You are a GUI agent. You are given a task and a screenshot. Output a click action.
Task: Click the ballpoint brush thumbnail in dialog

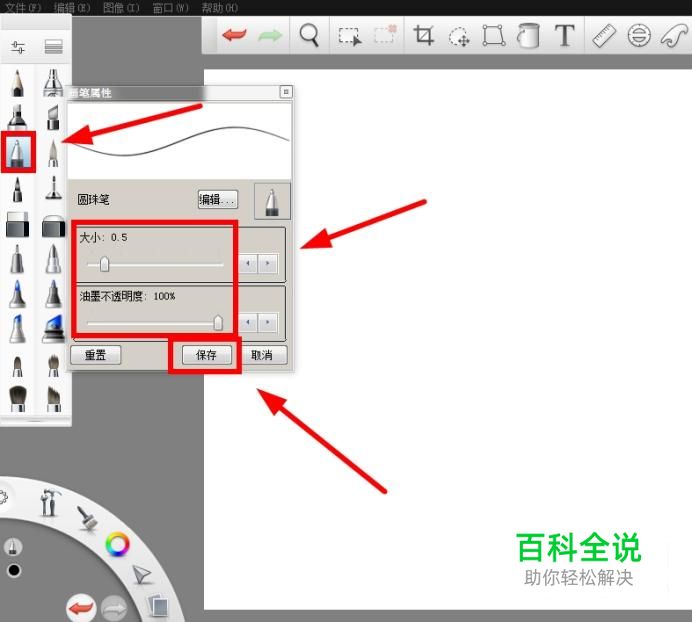(272, 201)
